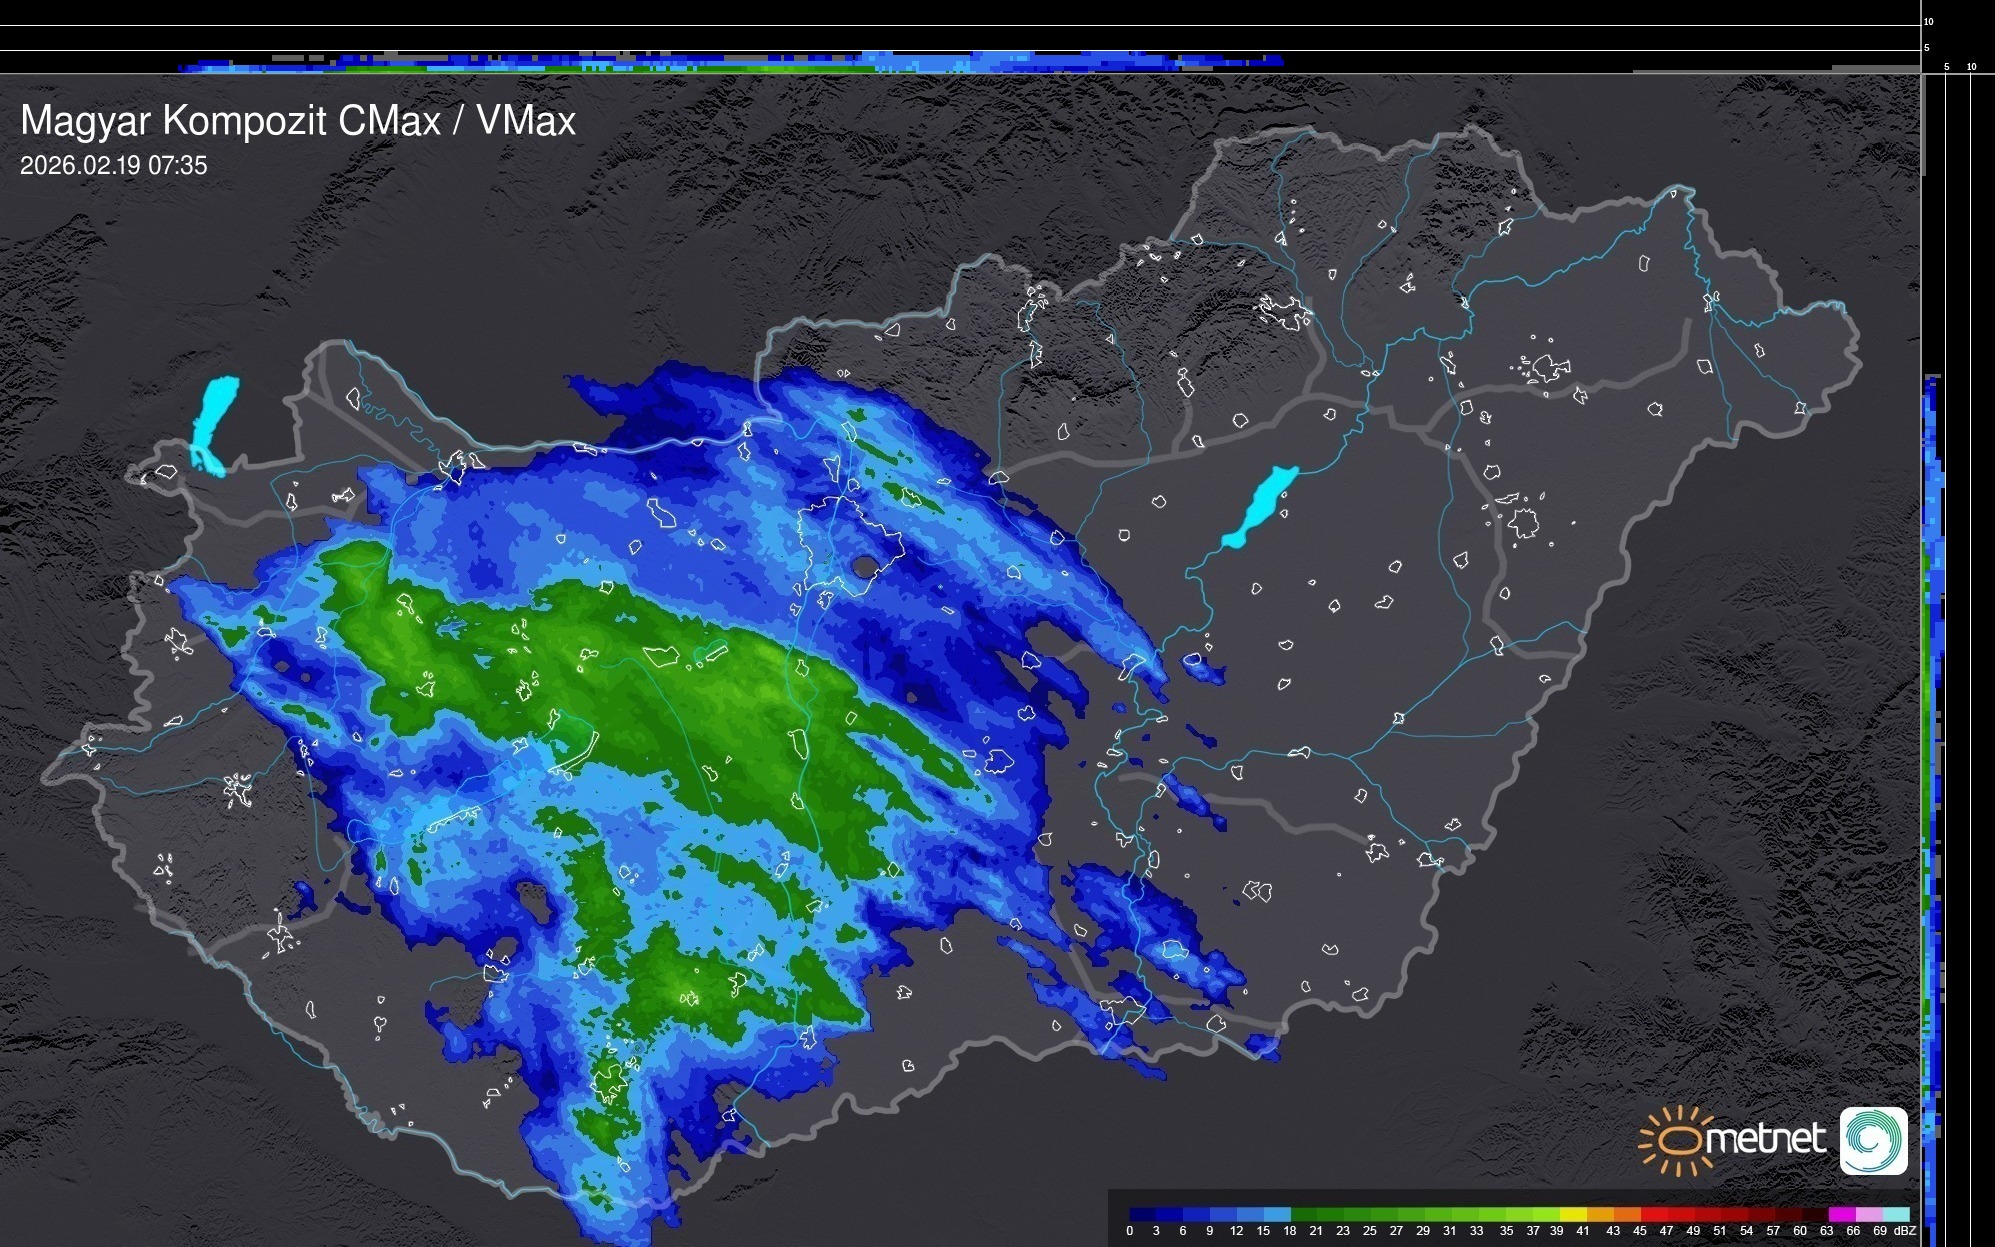Click the large Budapest city outline
The height and width of the screenshot is (1247, 1995).
pyautogui.click(x=849, y=545)
